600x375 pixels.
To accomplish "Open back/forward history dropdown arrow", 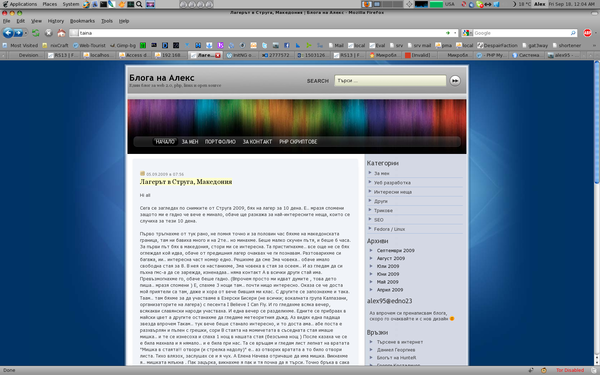I will click(x=26, y=33).
